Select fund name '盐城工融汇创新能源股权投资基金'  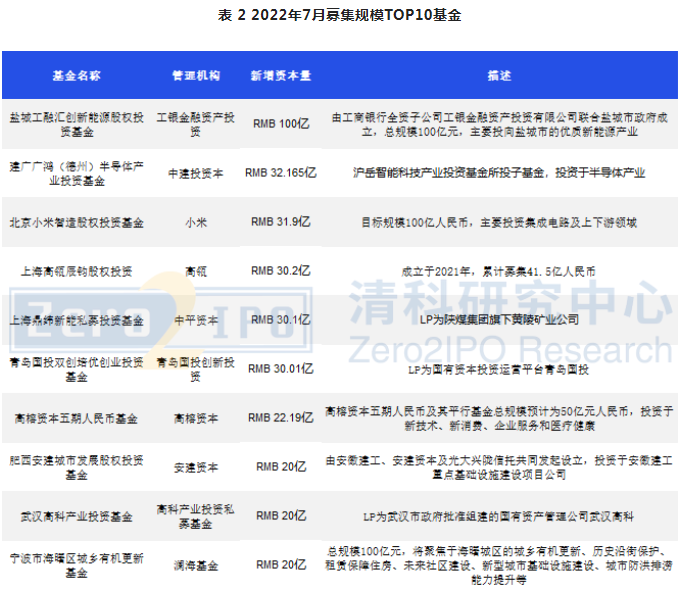[76, 124]
